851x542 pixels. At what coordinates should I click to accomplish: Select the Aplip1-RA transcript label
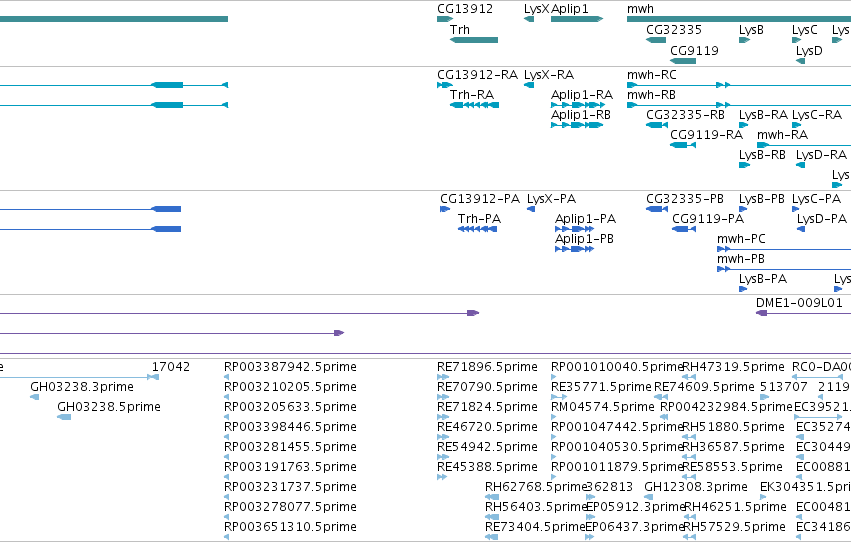pyautogui.click(x=581, y=95)
